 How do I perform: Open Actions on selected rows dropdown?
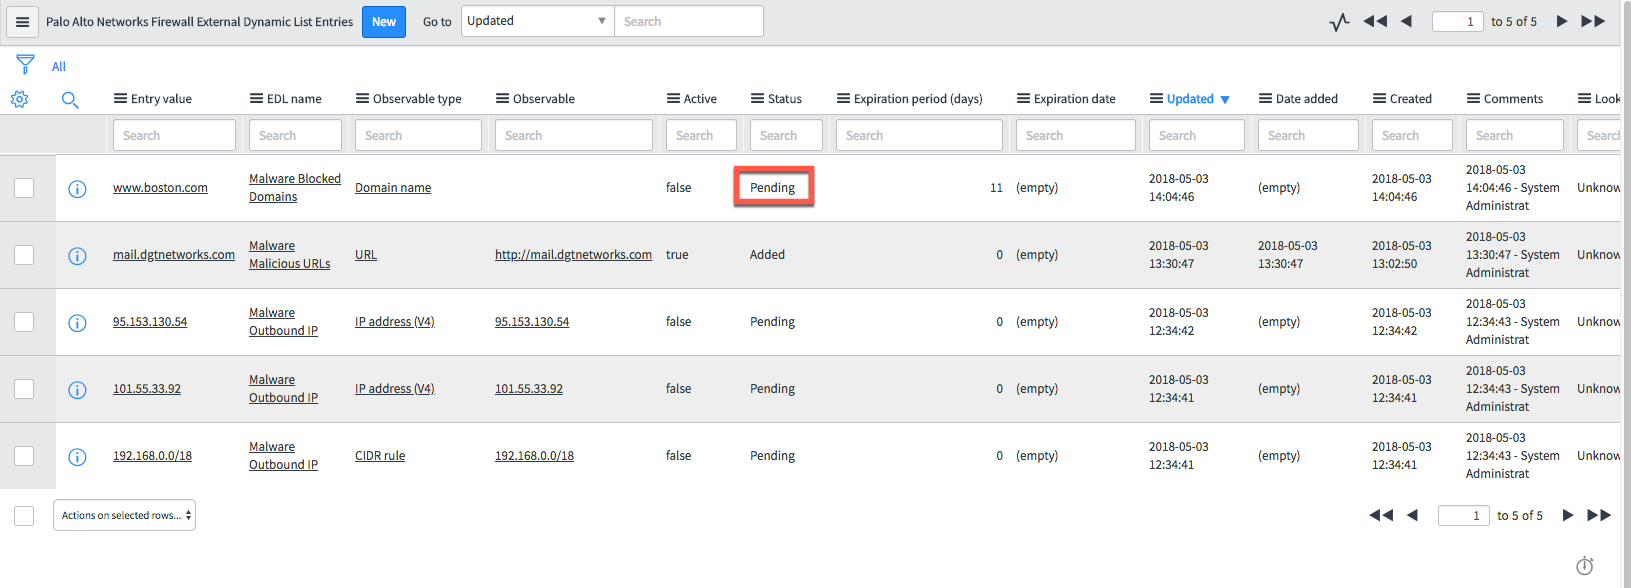pyautogui.click(x=124, y=515)
